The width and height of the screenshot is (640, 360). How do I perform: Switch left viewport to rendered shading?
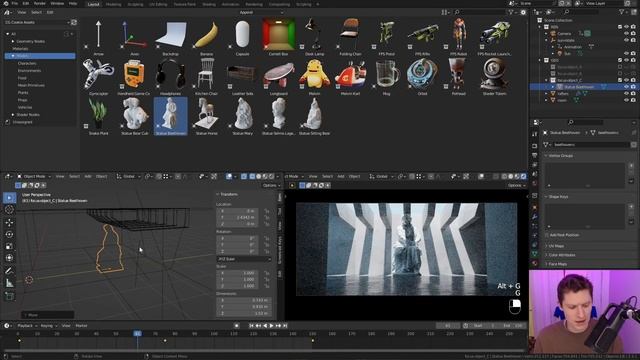point(271,176)
